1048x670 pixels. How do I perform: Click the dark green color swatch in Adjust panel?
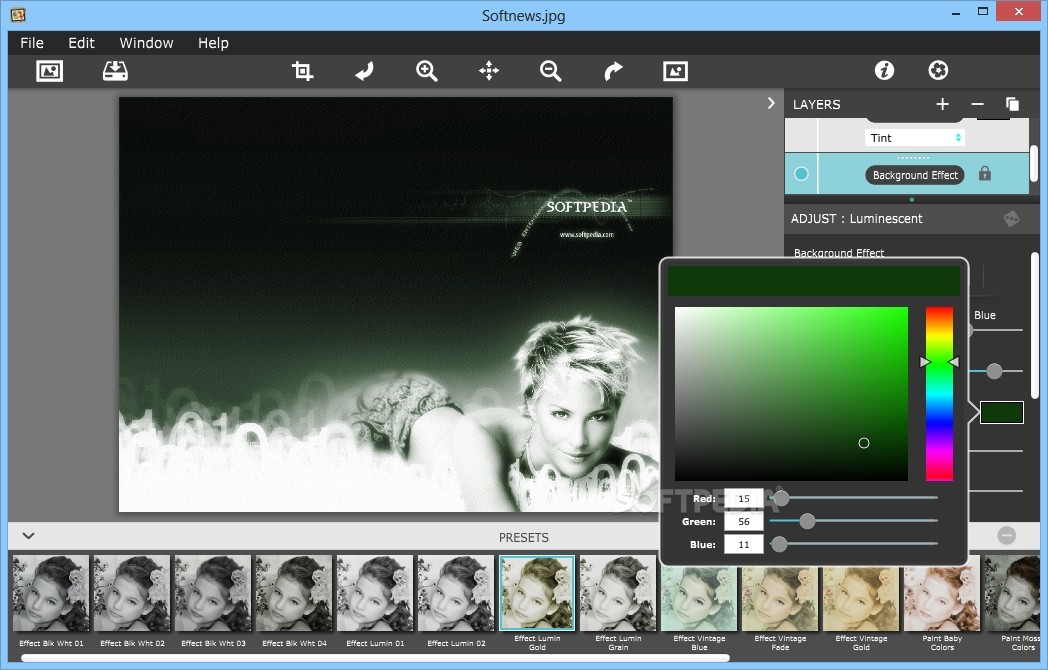pos(1001,413)
